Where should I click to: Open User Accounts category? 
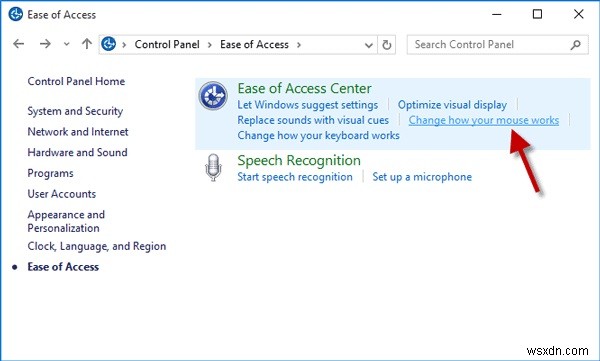(62, 194)
